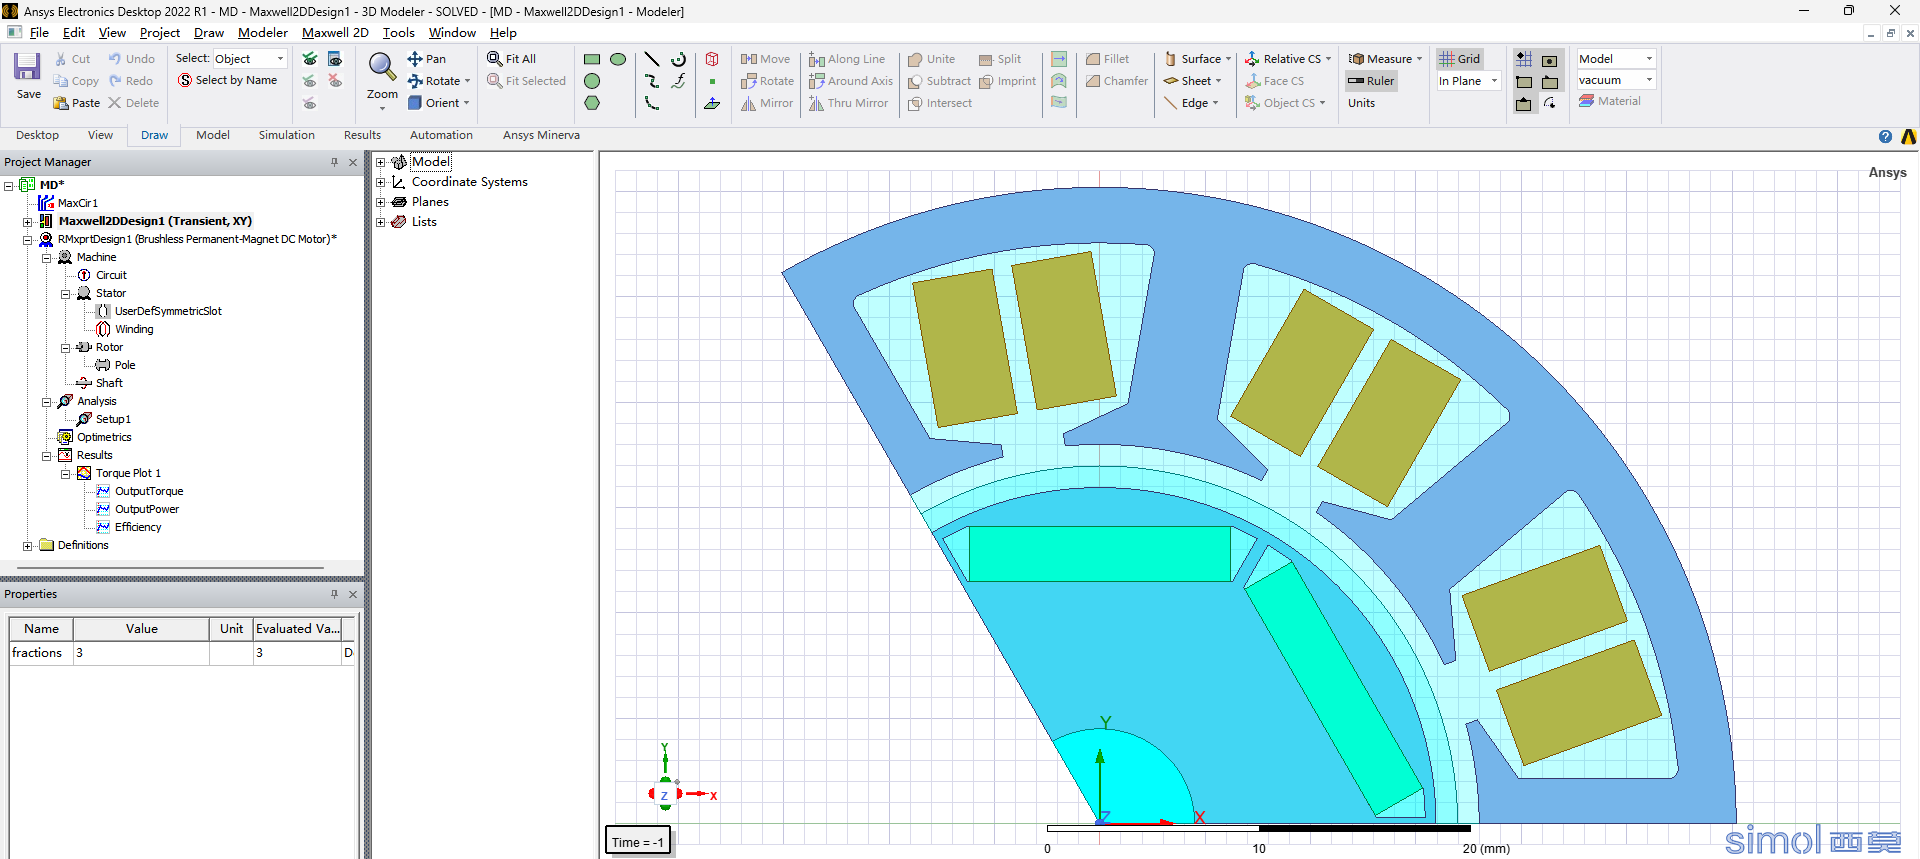This screenshot has width=1920, height=859.
Task: Open the Surface dropdown menu
Action: pyautogui.click(x=1197, y=59)
